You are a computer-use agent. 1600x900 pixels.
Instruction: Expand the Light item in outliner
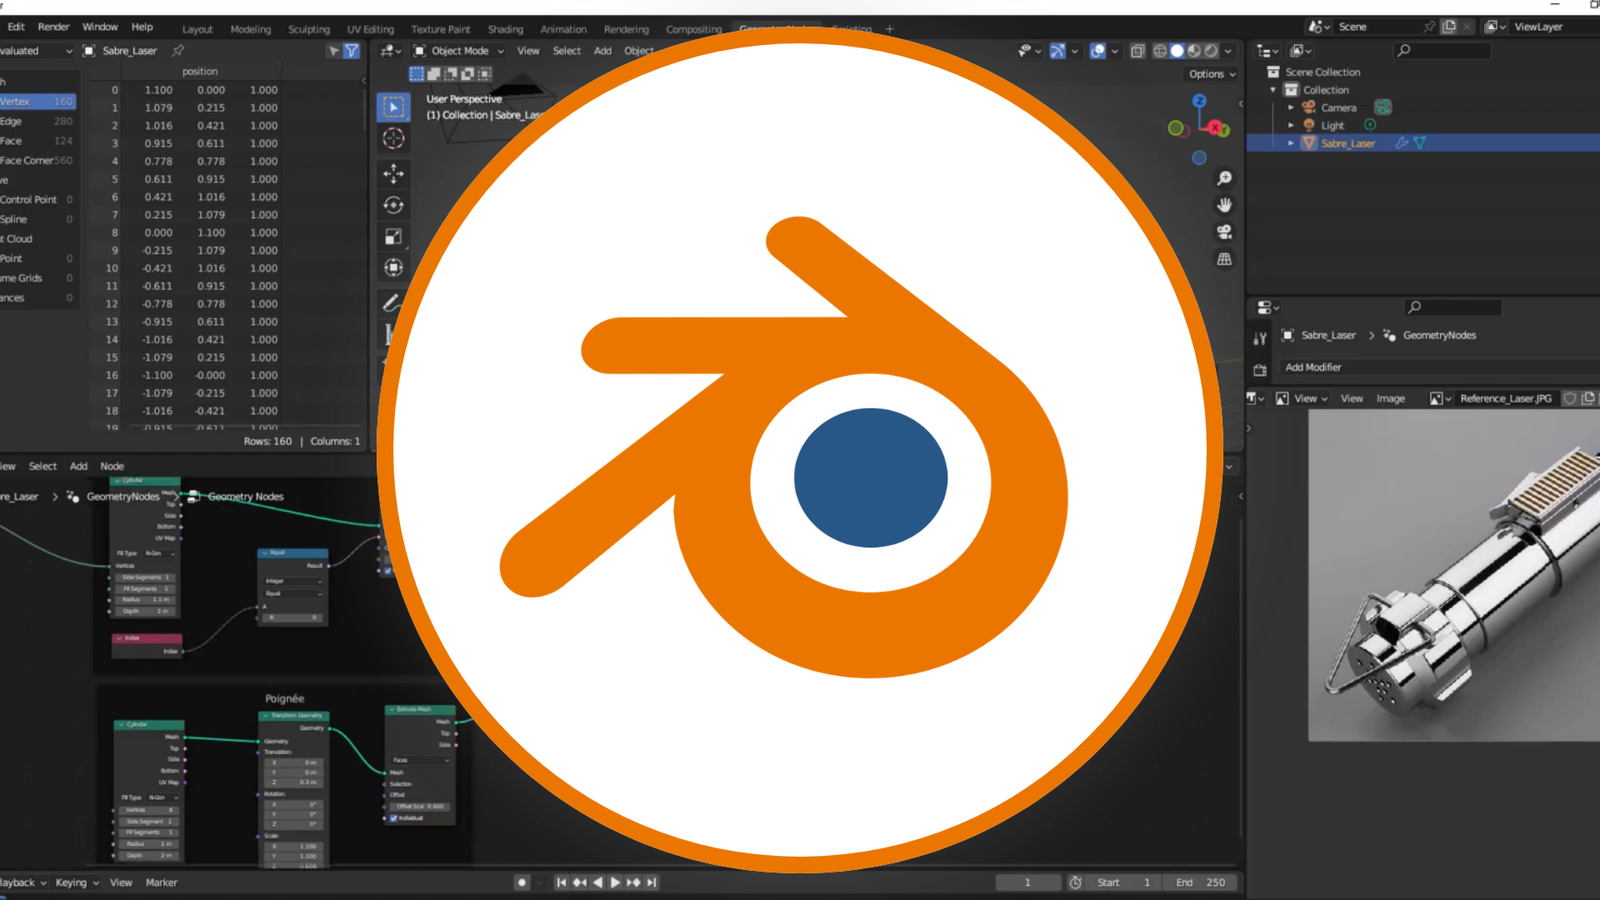pyautogui.click(x=1291, y=126)
